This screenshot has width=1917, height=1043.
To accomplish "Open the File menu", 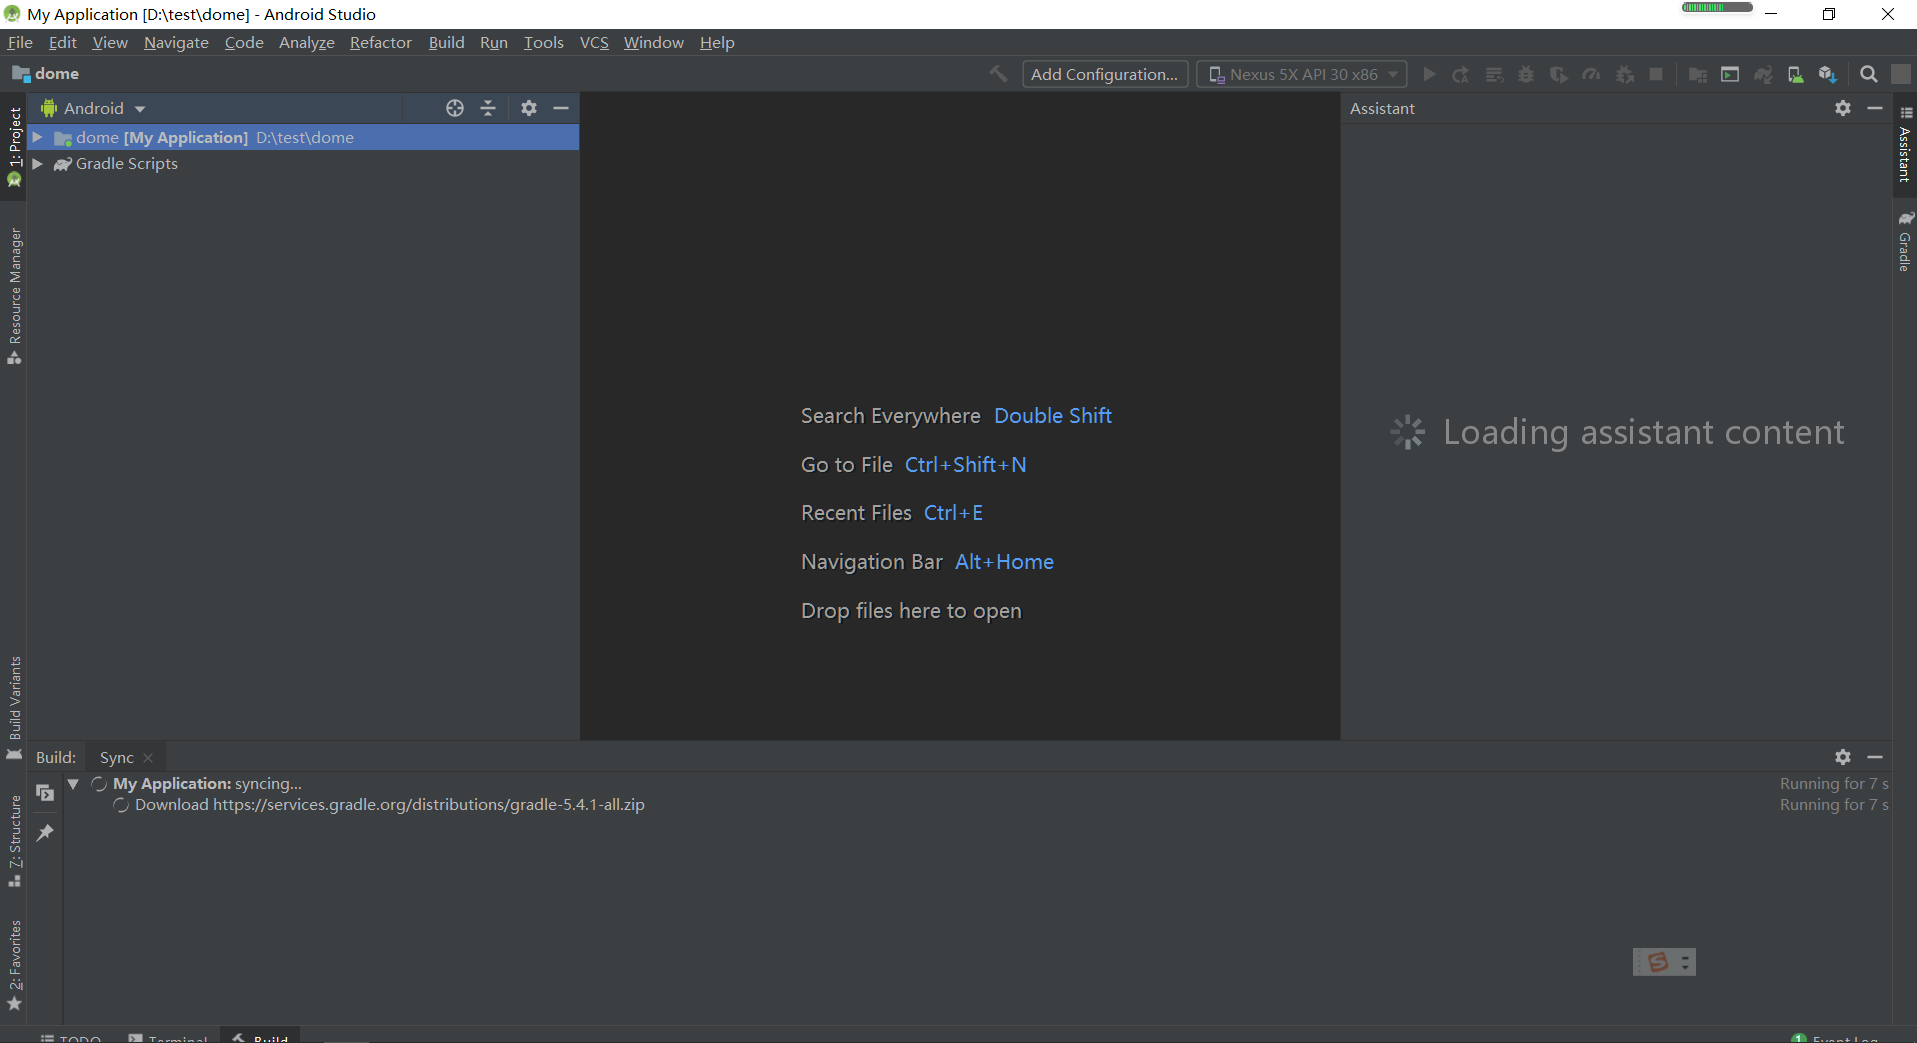I will pyautogui.click(x=20, y=42).
